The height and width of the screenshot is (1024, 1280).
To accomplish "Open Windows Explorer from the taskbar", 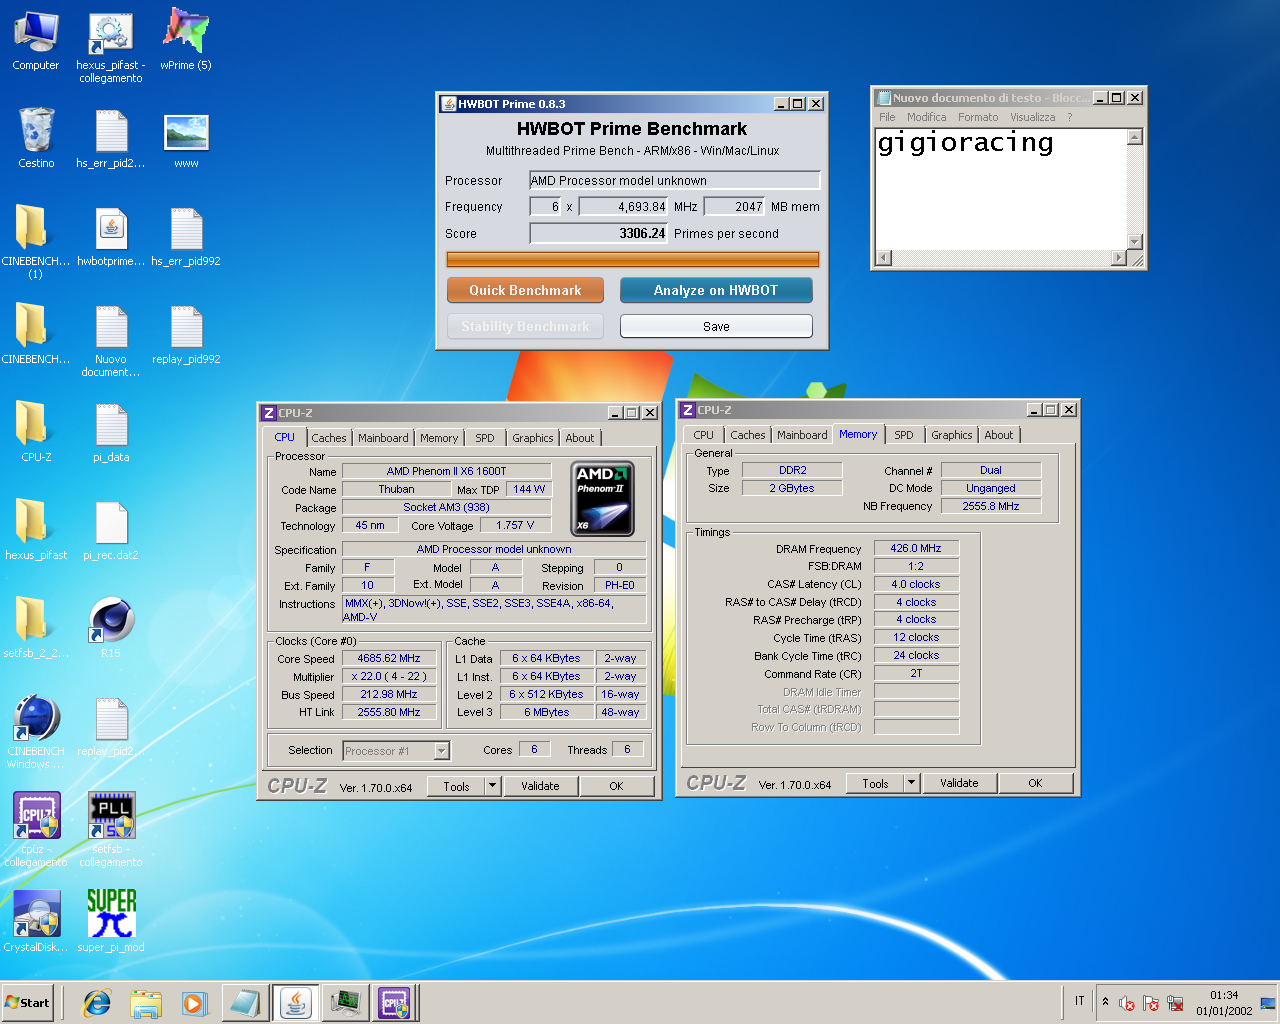I will point(146,1003).
